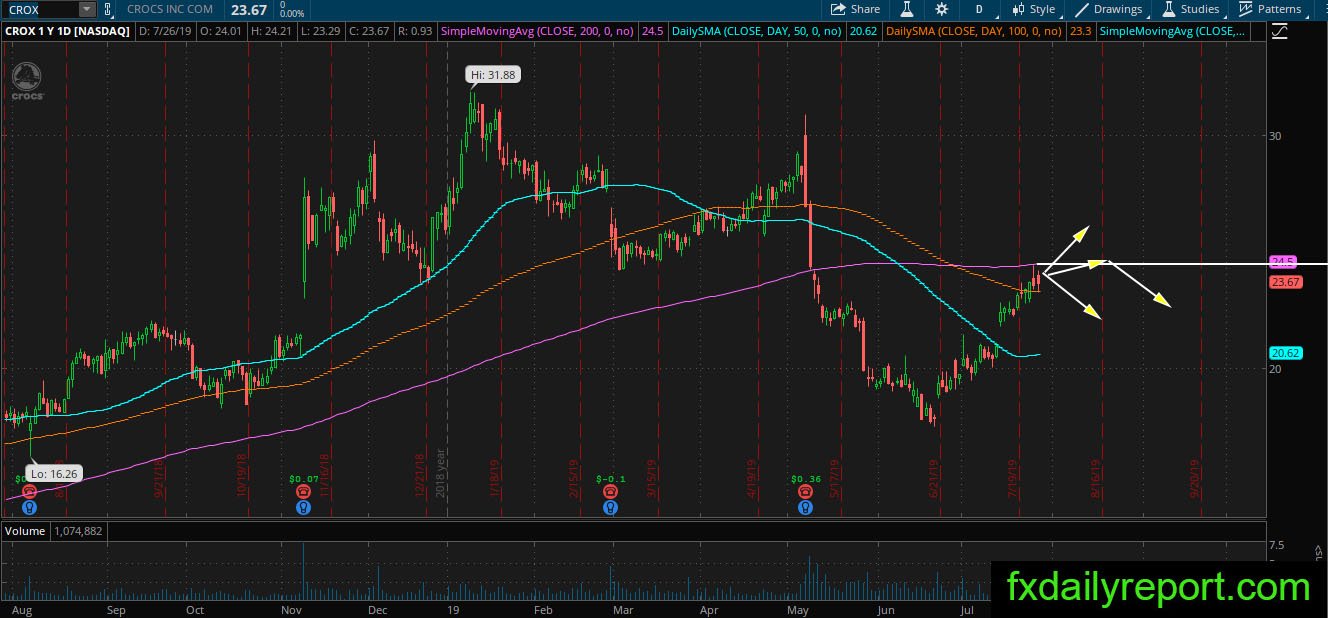Select the truncated SimpleMovingAvg (CLOSE,... label
Viewport: 1328px width, 618px height.
[1172, 32]
